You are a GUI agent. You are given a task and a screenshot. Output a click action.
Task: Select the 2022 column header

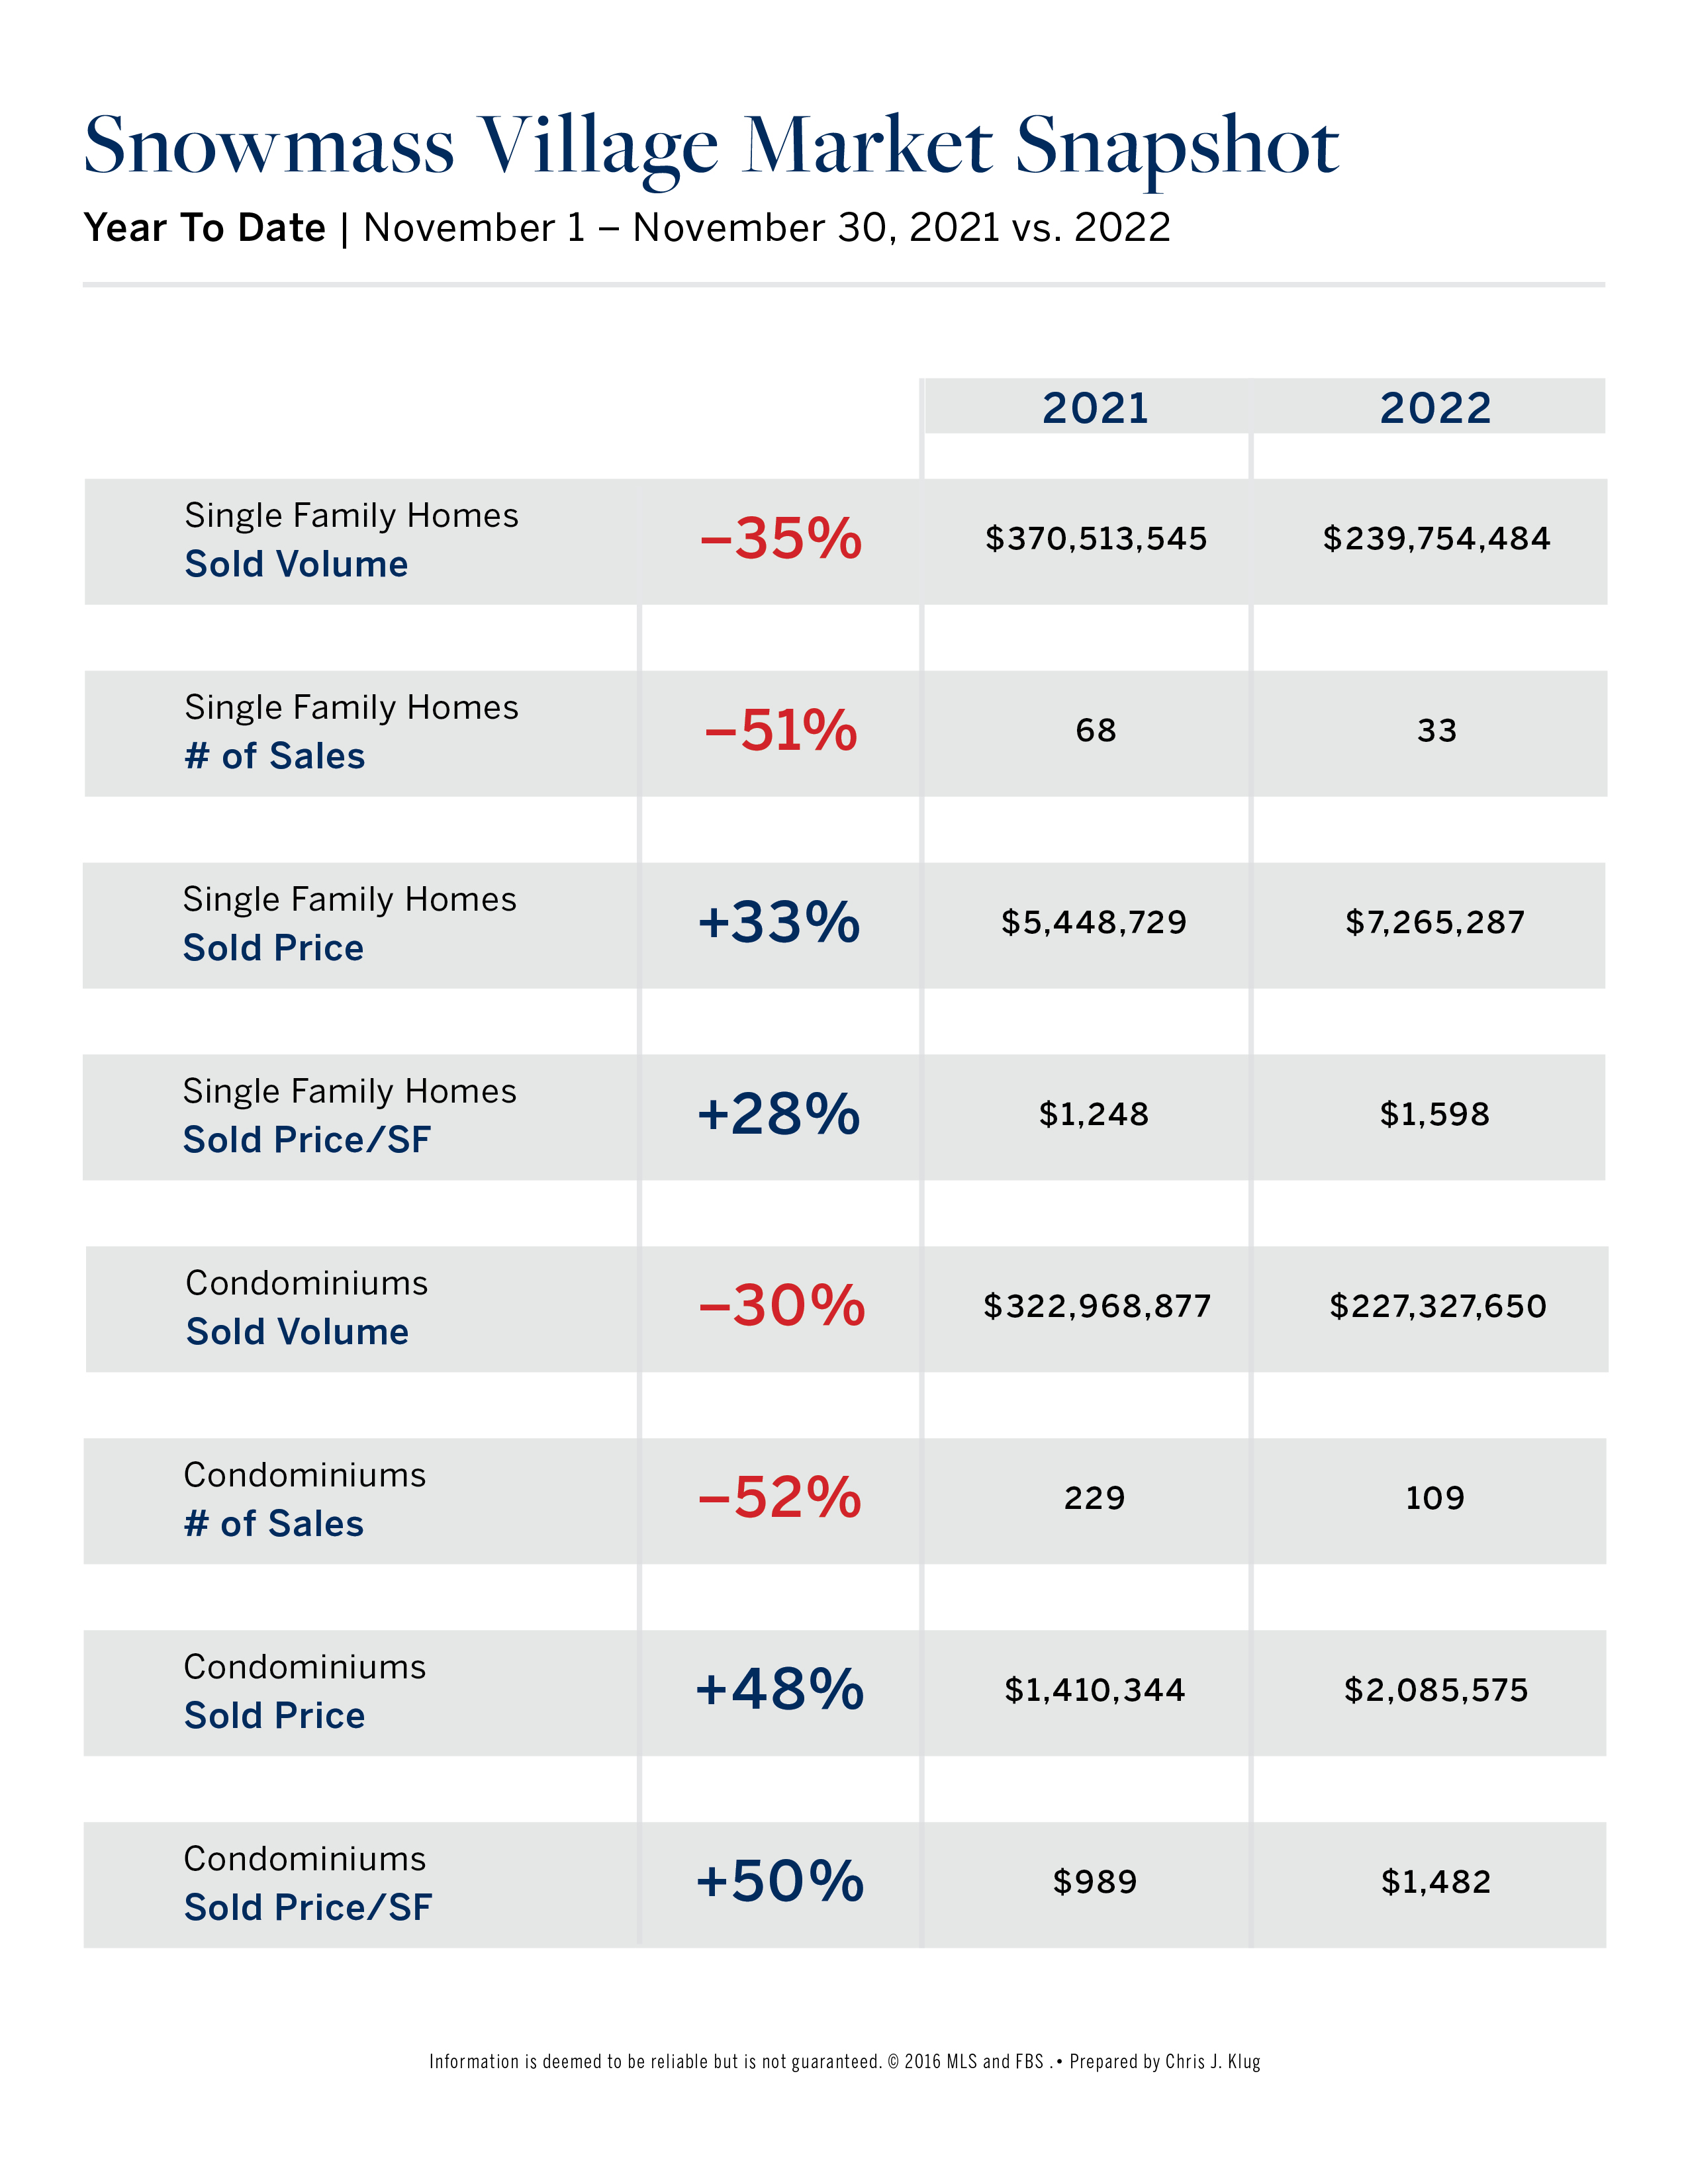(x=1435, y=408)
